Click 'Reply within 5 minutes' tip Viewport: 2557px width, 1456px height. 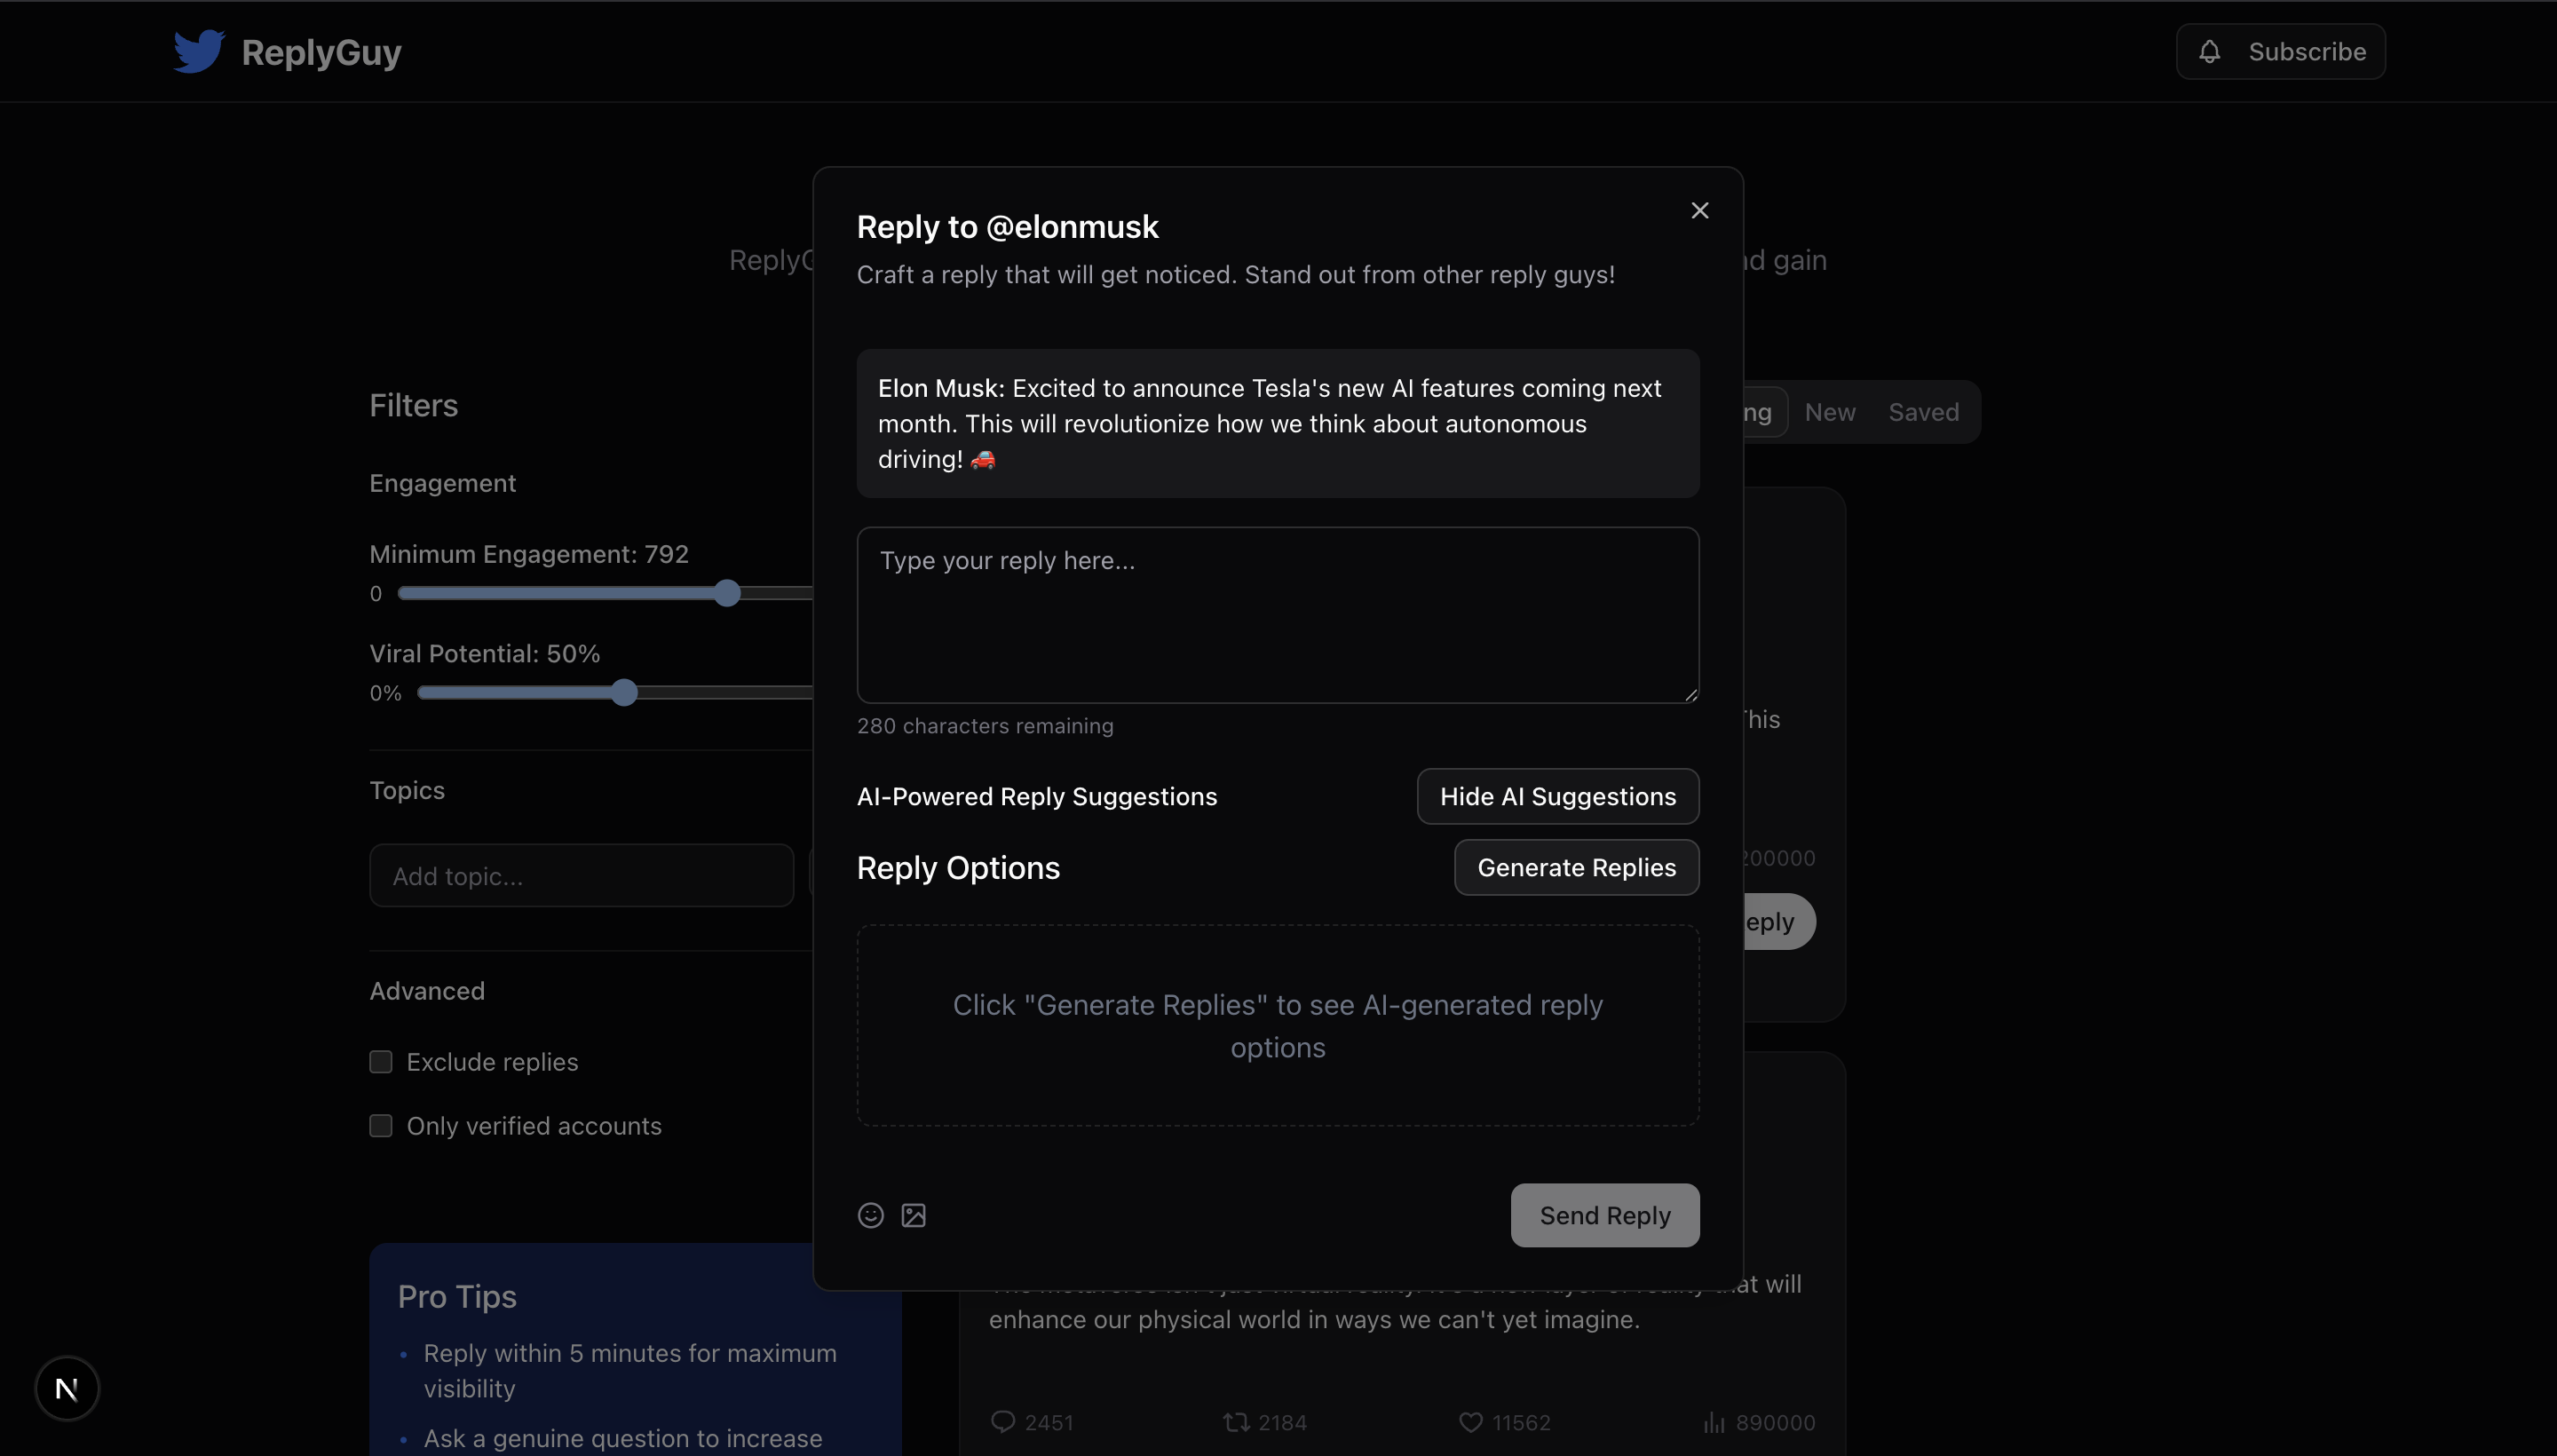pos(630,1370)
